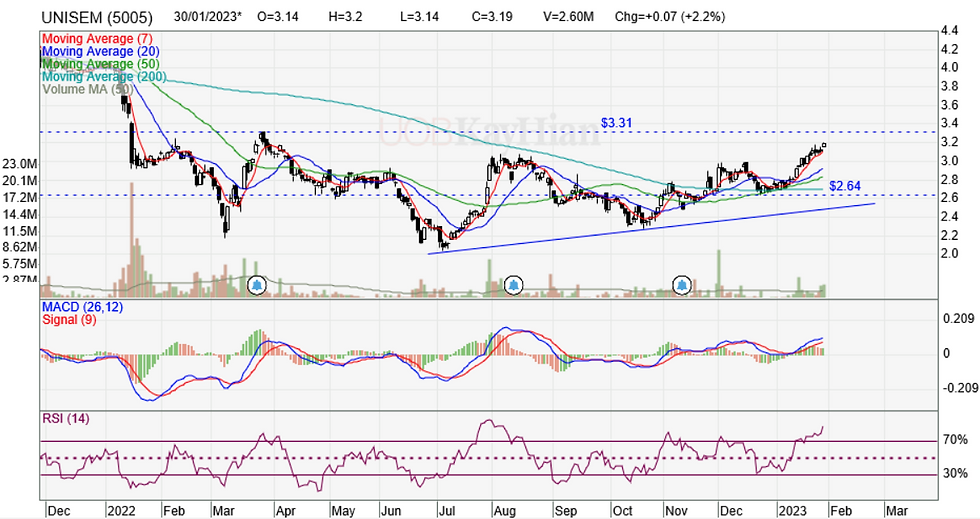Click the Oct label on time axis
Screen dimensions: 980x519
[622, 511]
